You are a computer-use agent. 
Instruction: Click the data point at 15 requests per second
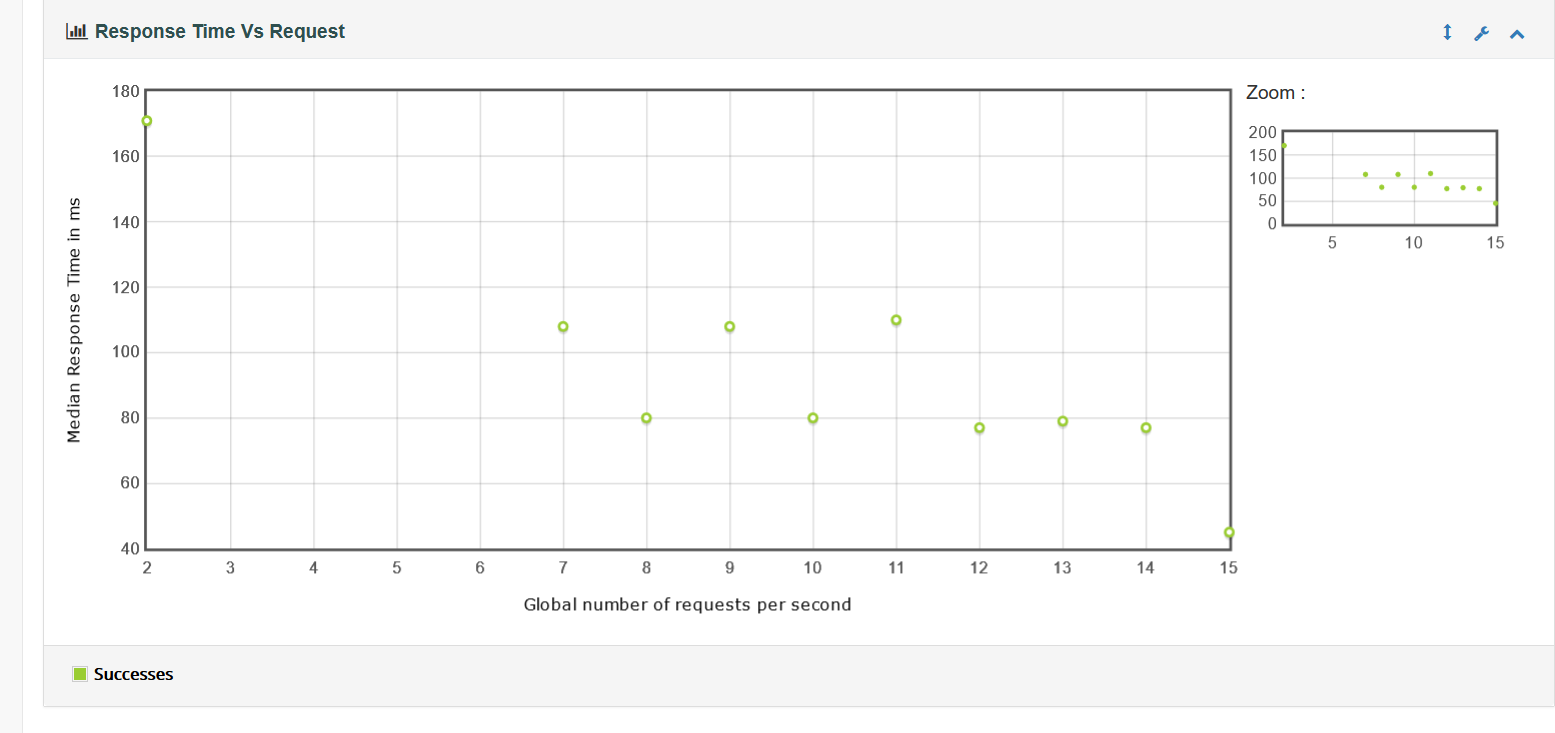1229,533
